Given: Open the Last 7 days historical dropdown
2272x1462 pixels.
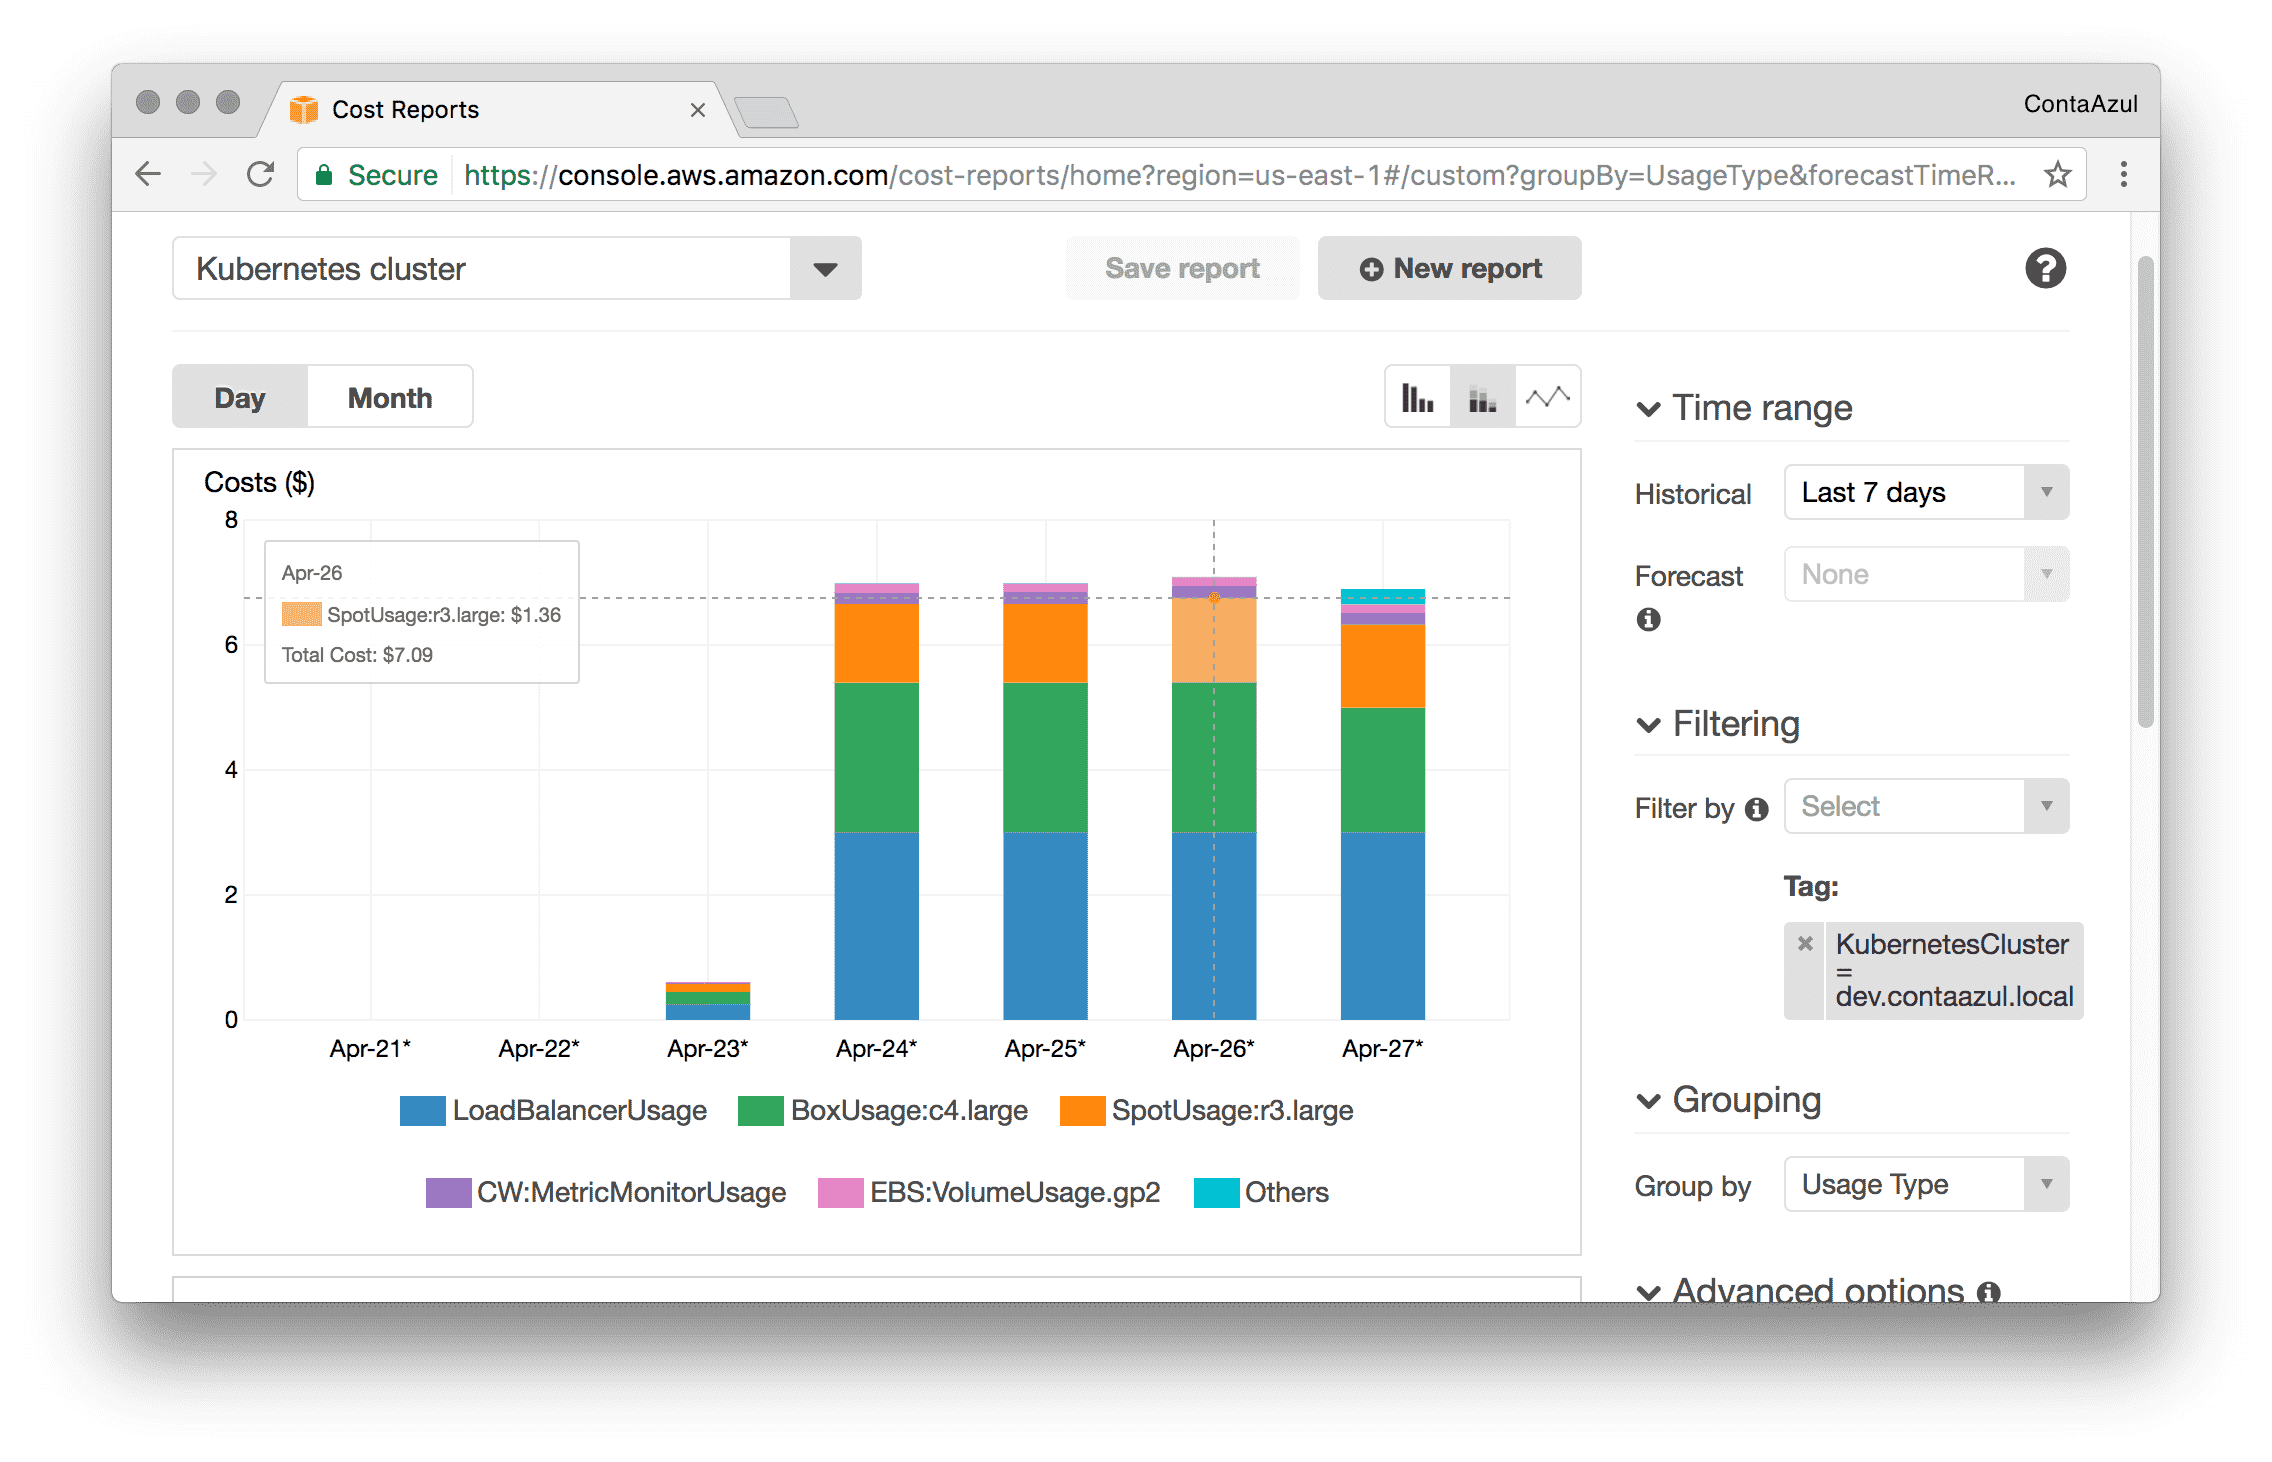Looking at the screenshot, I should point(1924,492).
